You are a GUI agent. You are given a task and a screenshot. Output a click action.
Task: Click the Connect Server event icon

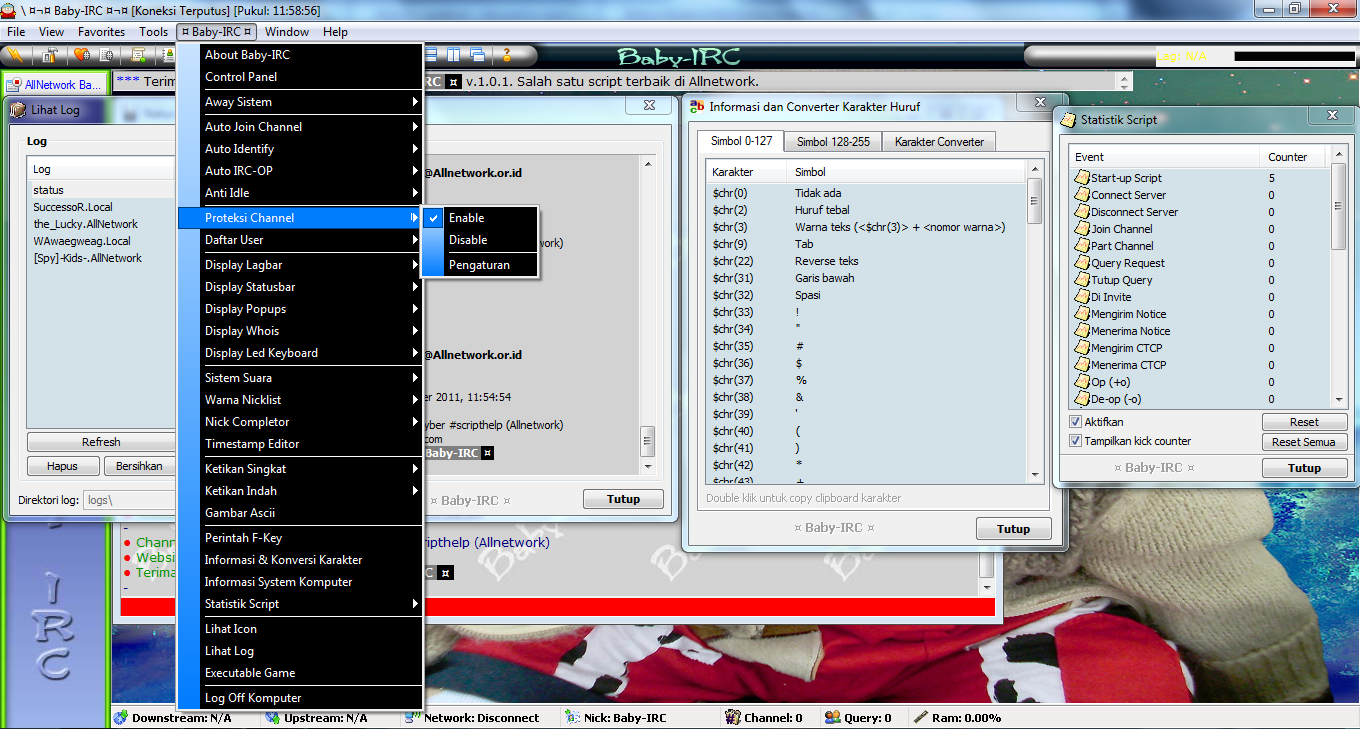click(x=1081, y=195)
